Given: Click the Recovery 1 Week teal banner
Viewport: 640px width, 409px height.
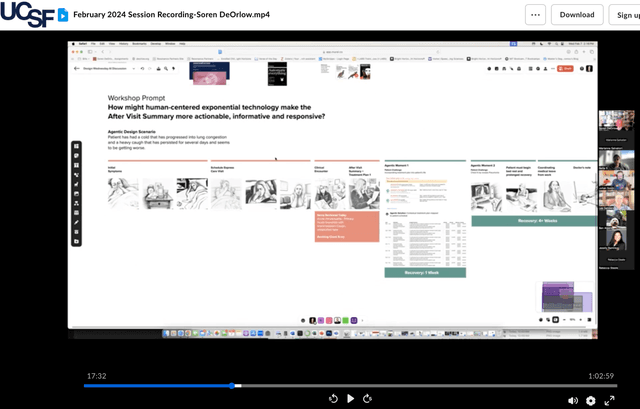Looking at the screenshot, I should (x=425, y=272).
